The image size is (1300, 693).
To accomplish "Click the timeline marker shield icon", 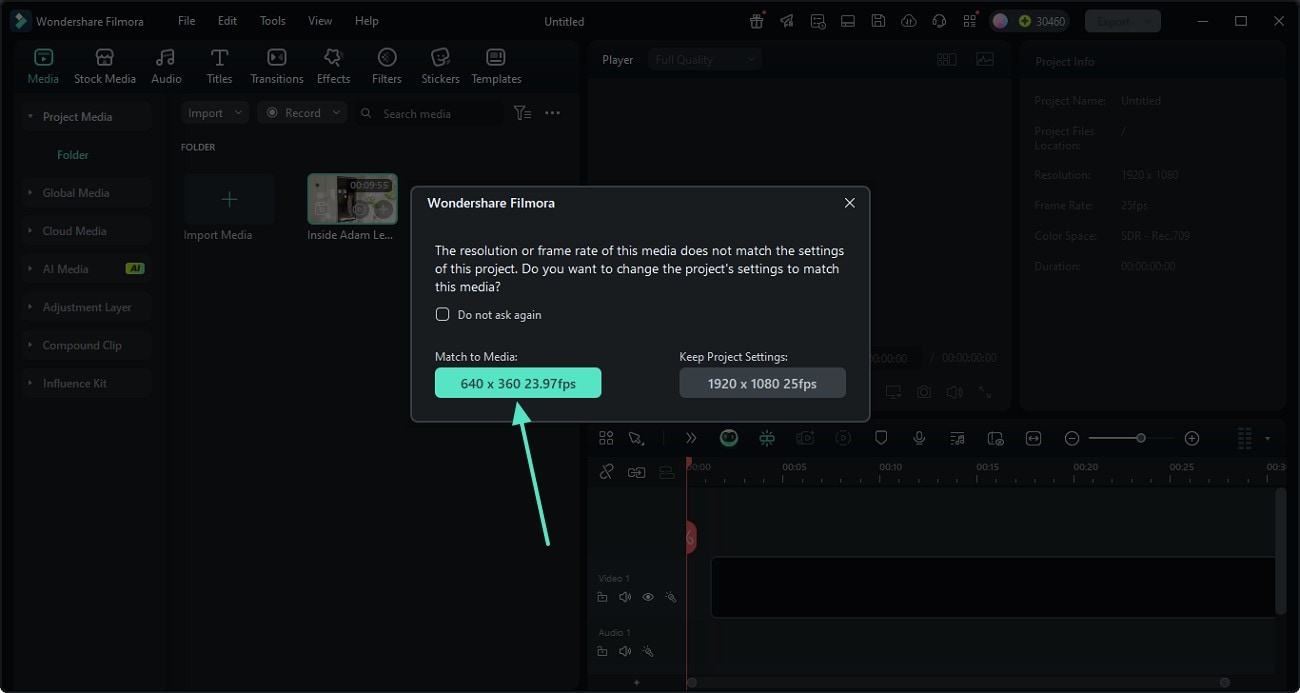I will click(881, 438).
